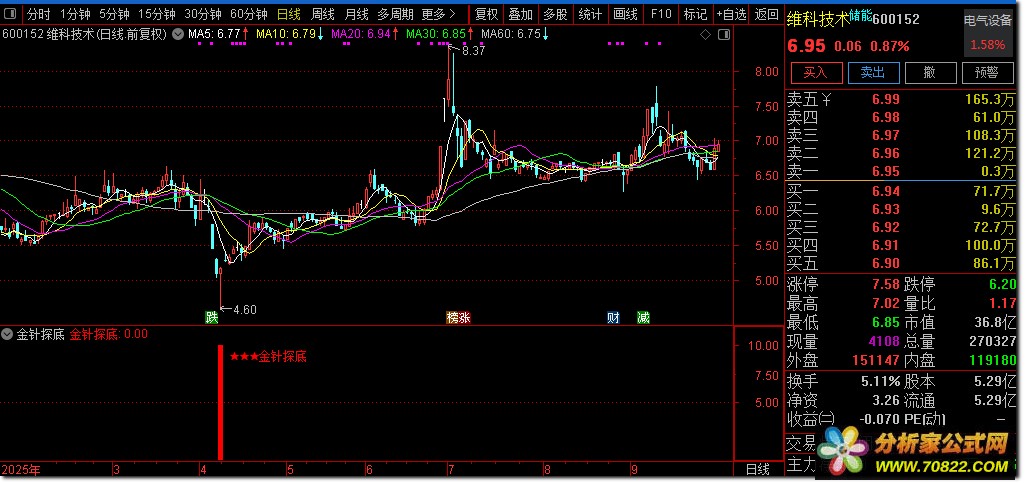This screenshot has width=1025, height=483.
Task: Click the 财 event marker below the chart
Action: (613, 318)
